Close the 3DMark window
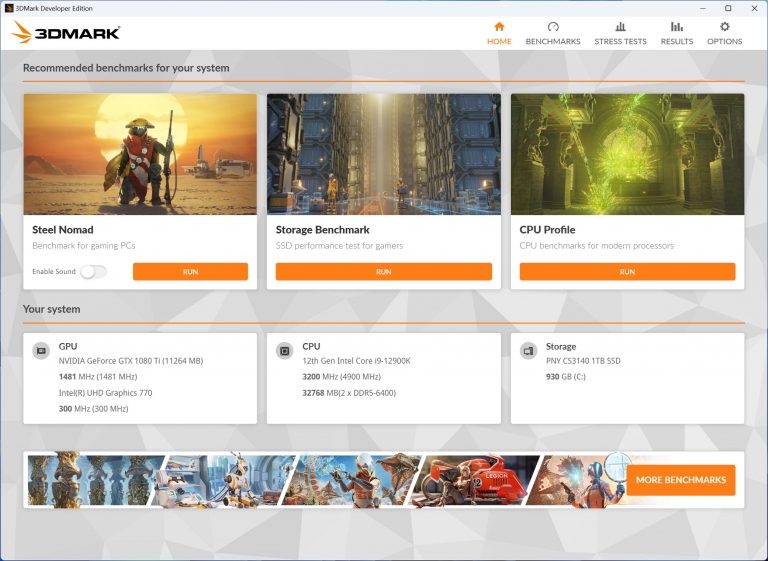 pyautogui.click(x=754, y=8)
